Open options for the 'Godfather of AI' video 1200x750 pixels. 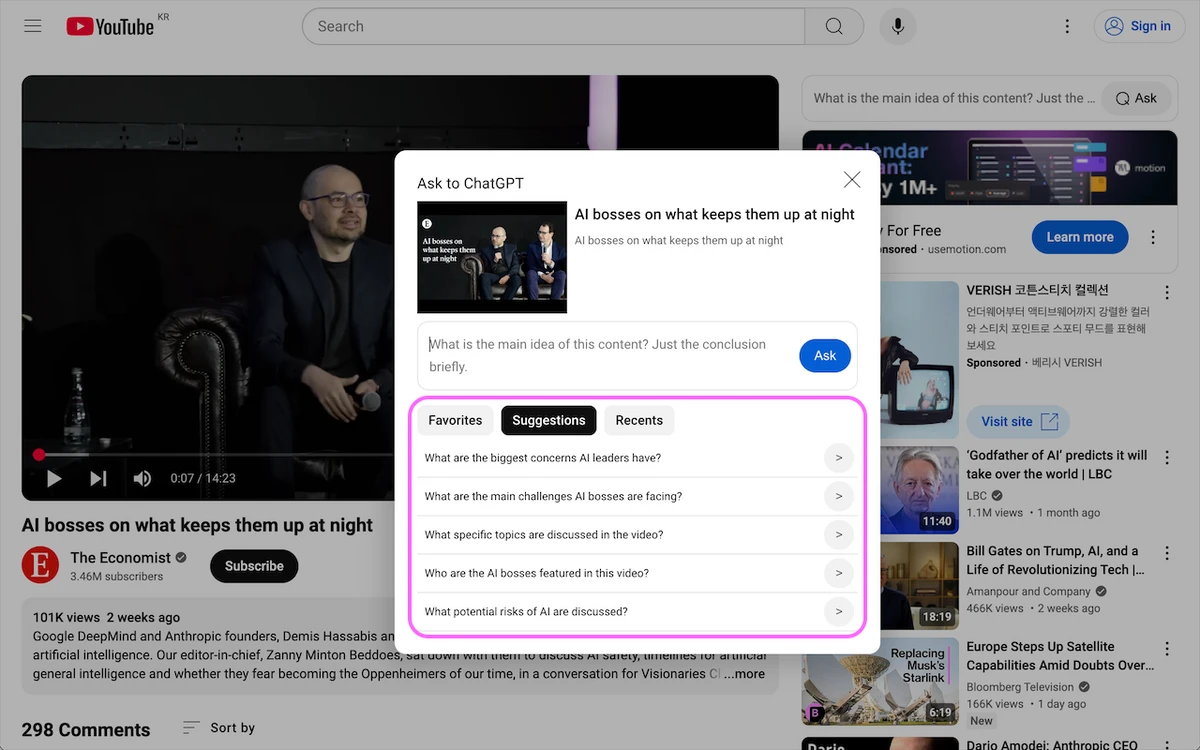pyautogui.click(x=1167, y=458)
